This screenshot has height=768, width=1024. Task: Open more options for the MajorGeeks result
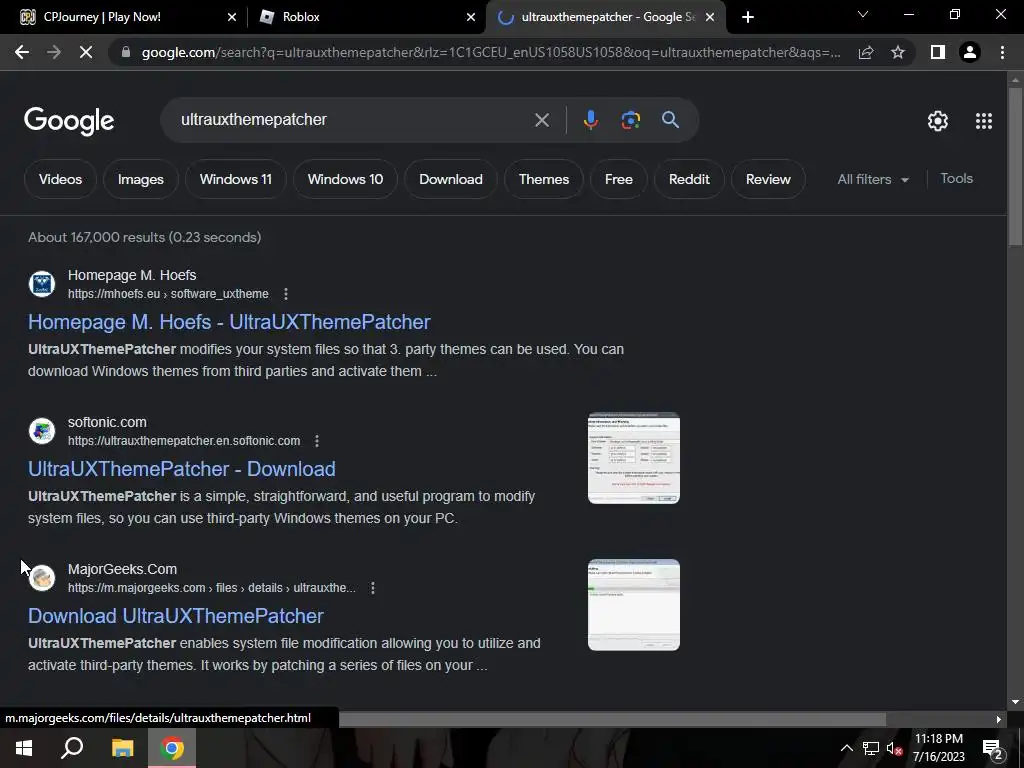tap(372, 588)
